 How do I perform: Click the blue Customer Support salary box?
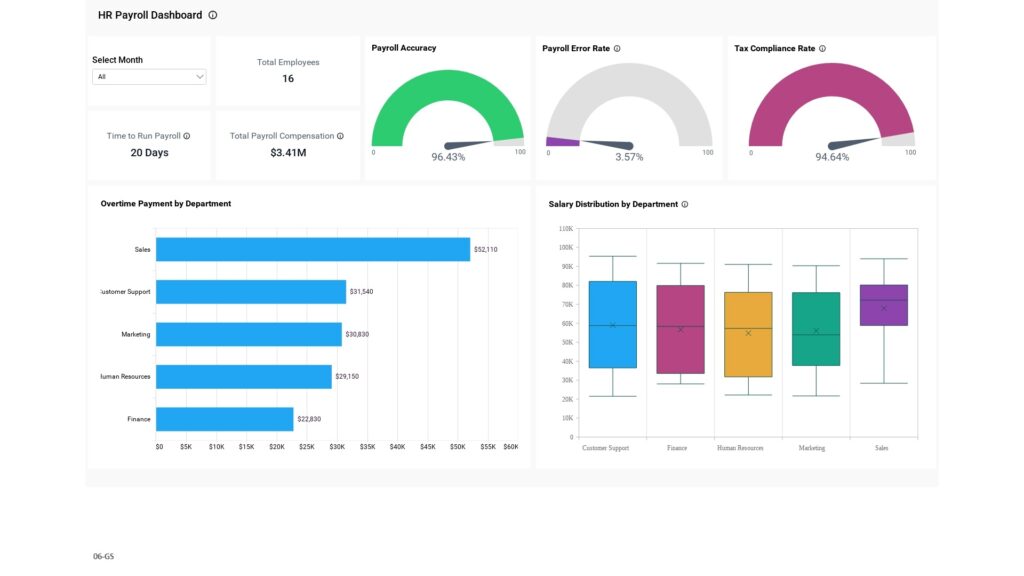click(x=613, y=324)
